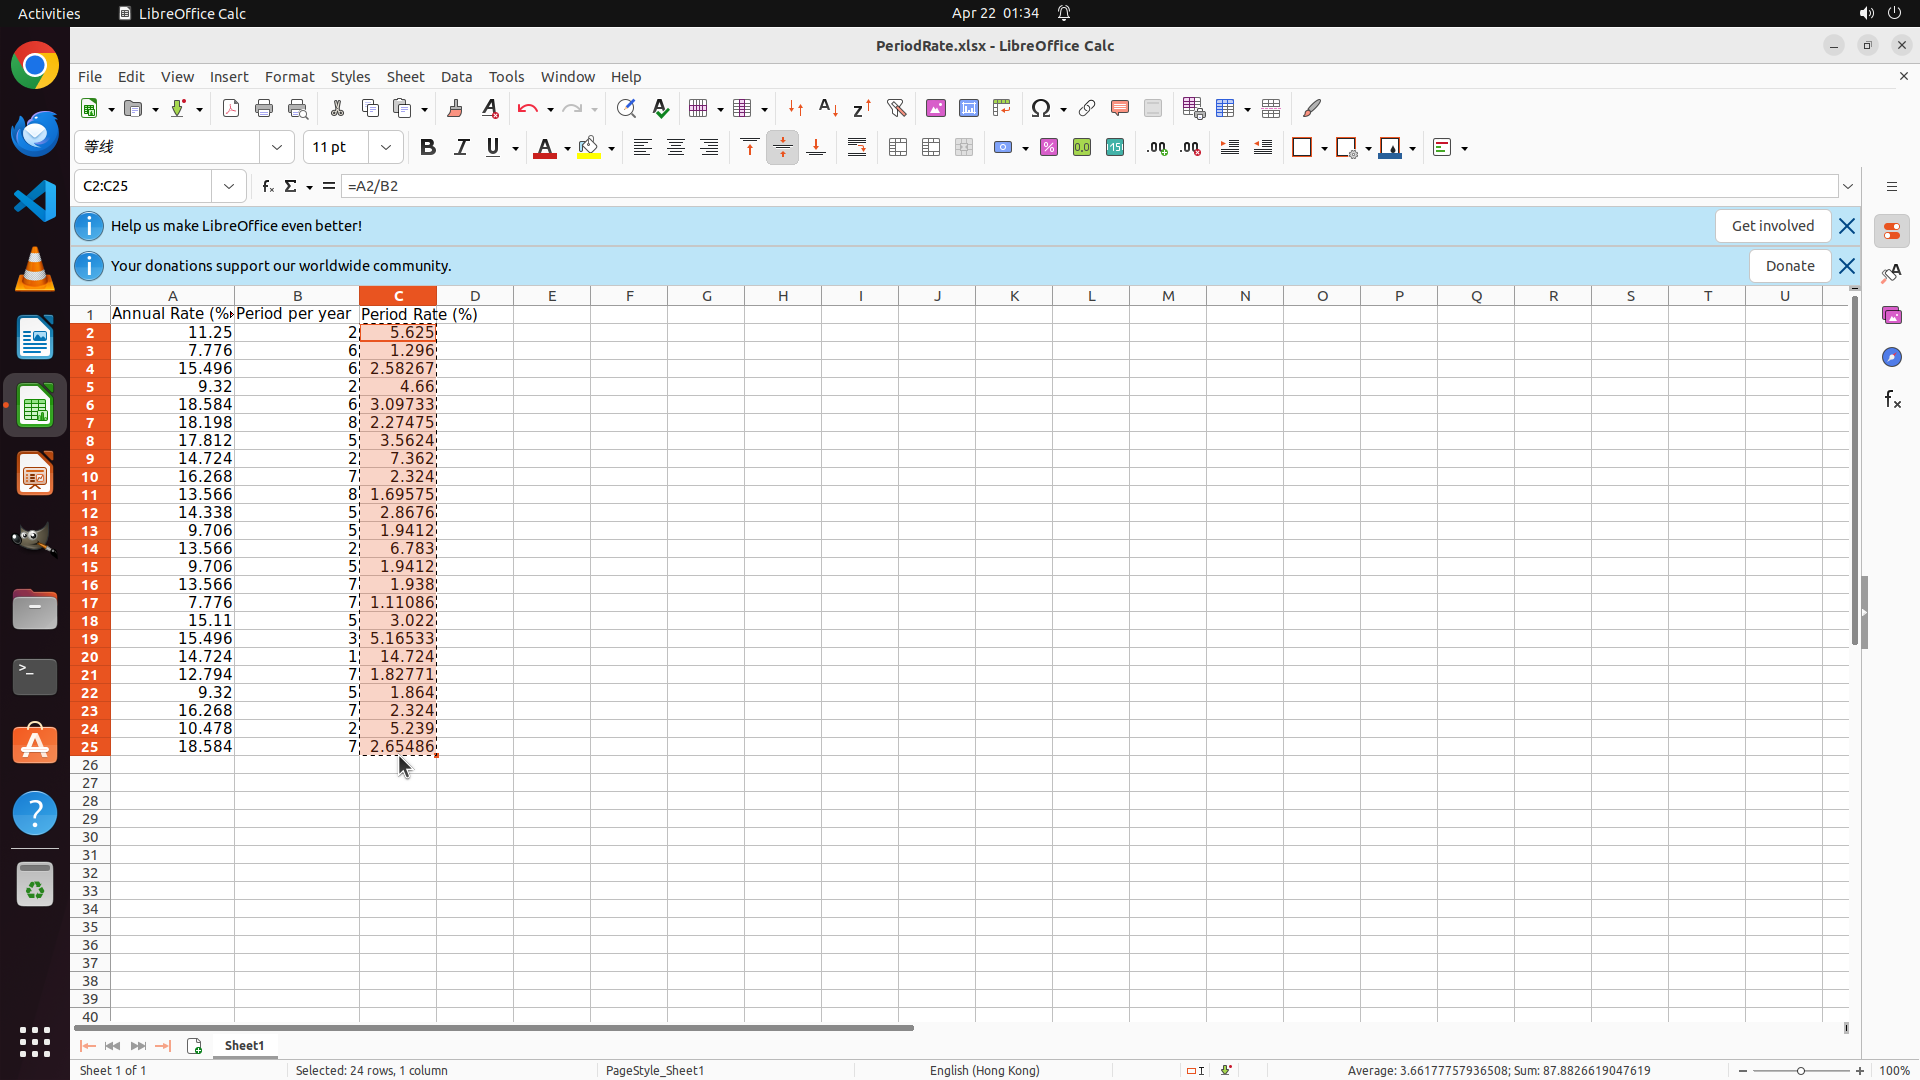1920x1080 pixels.
Task: Click the Donate button
Action: pyautogui.click(x=1789, y=266)
